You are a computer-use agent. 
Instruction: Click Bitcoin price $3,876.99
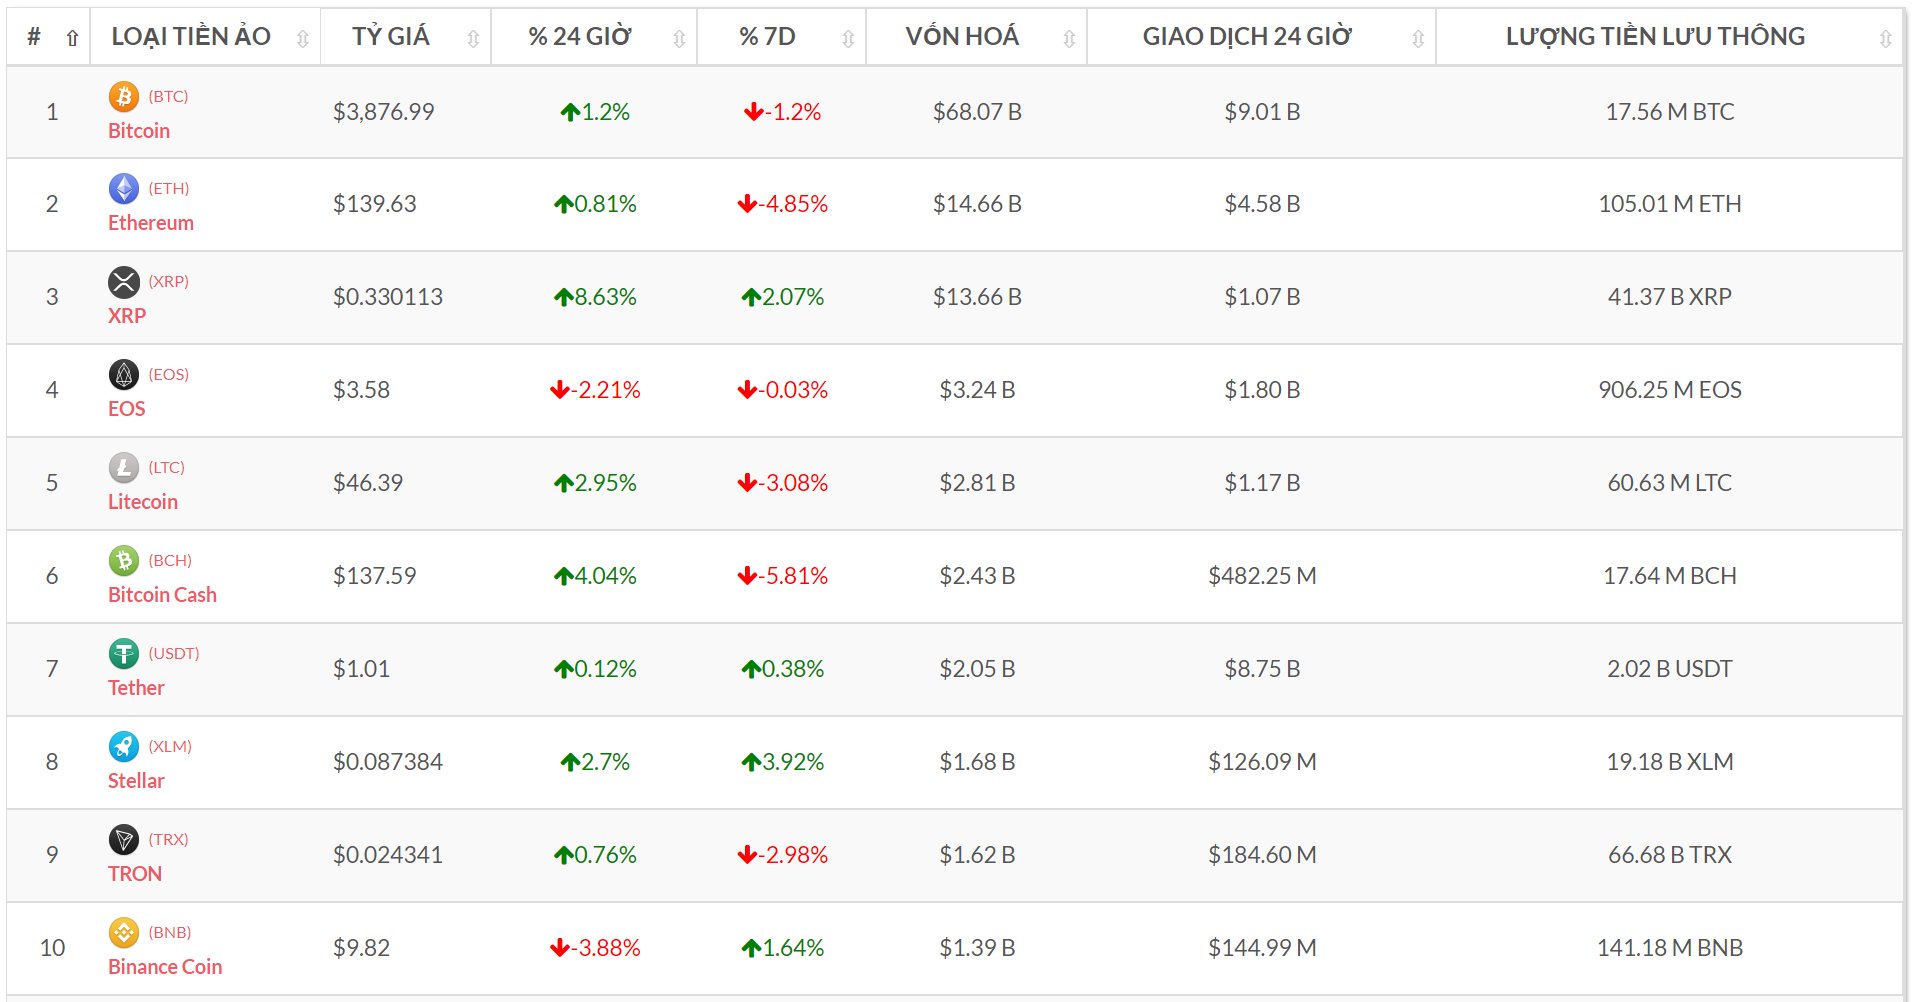point(384,112)
